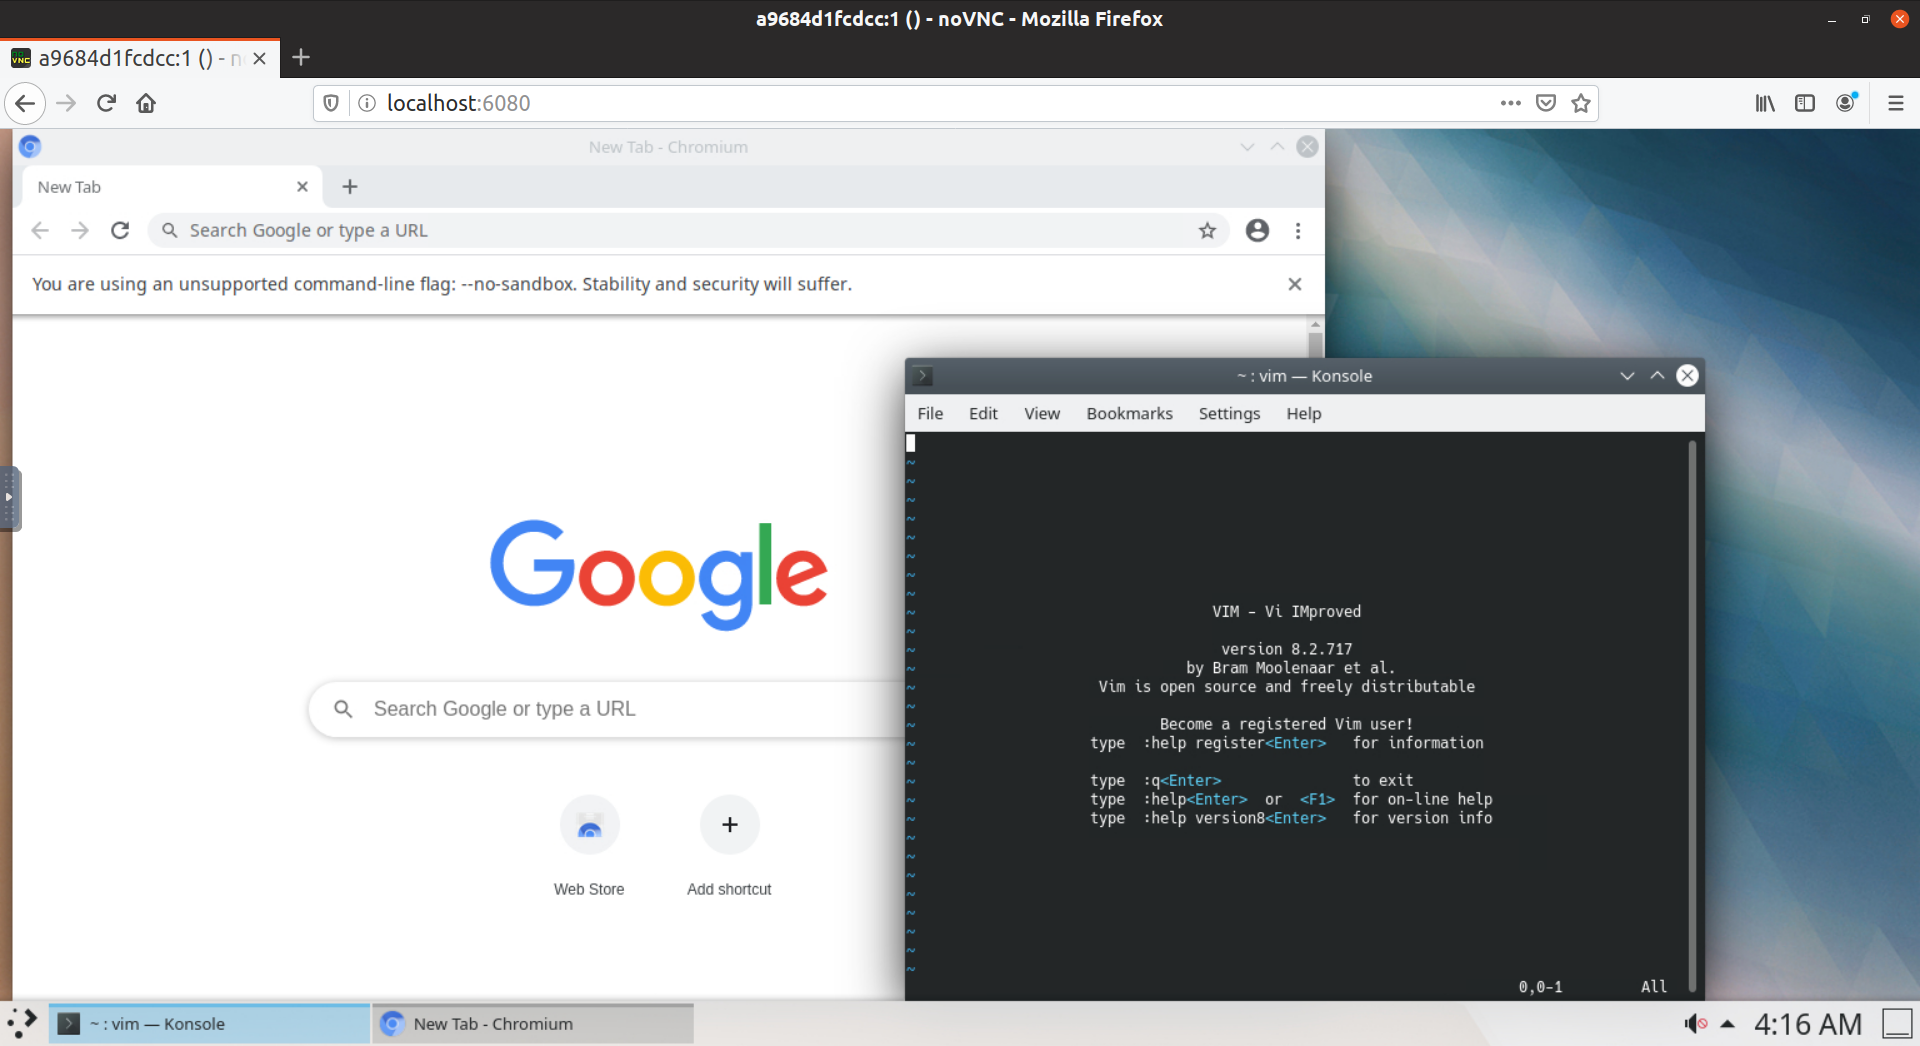
Task: Open Chromium three-dot menu
Action: click(x=1298, y=231)
